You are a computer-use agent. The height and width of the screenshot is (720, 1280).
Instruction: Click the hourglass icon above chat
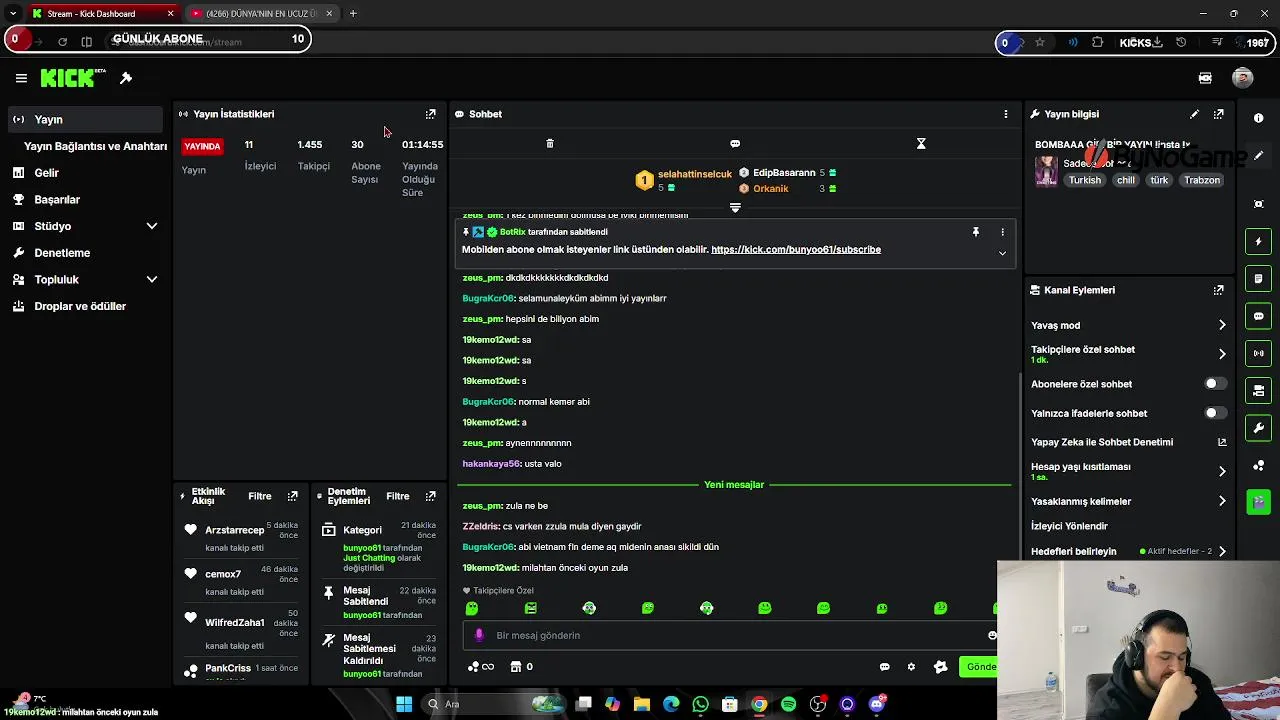tap(921, 144)
